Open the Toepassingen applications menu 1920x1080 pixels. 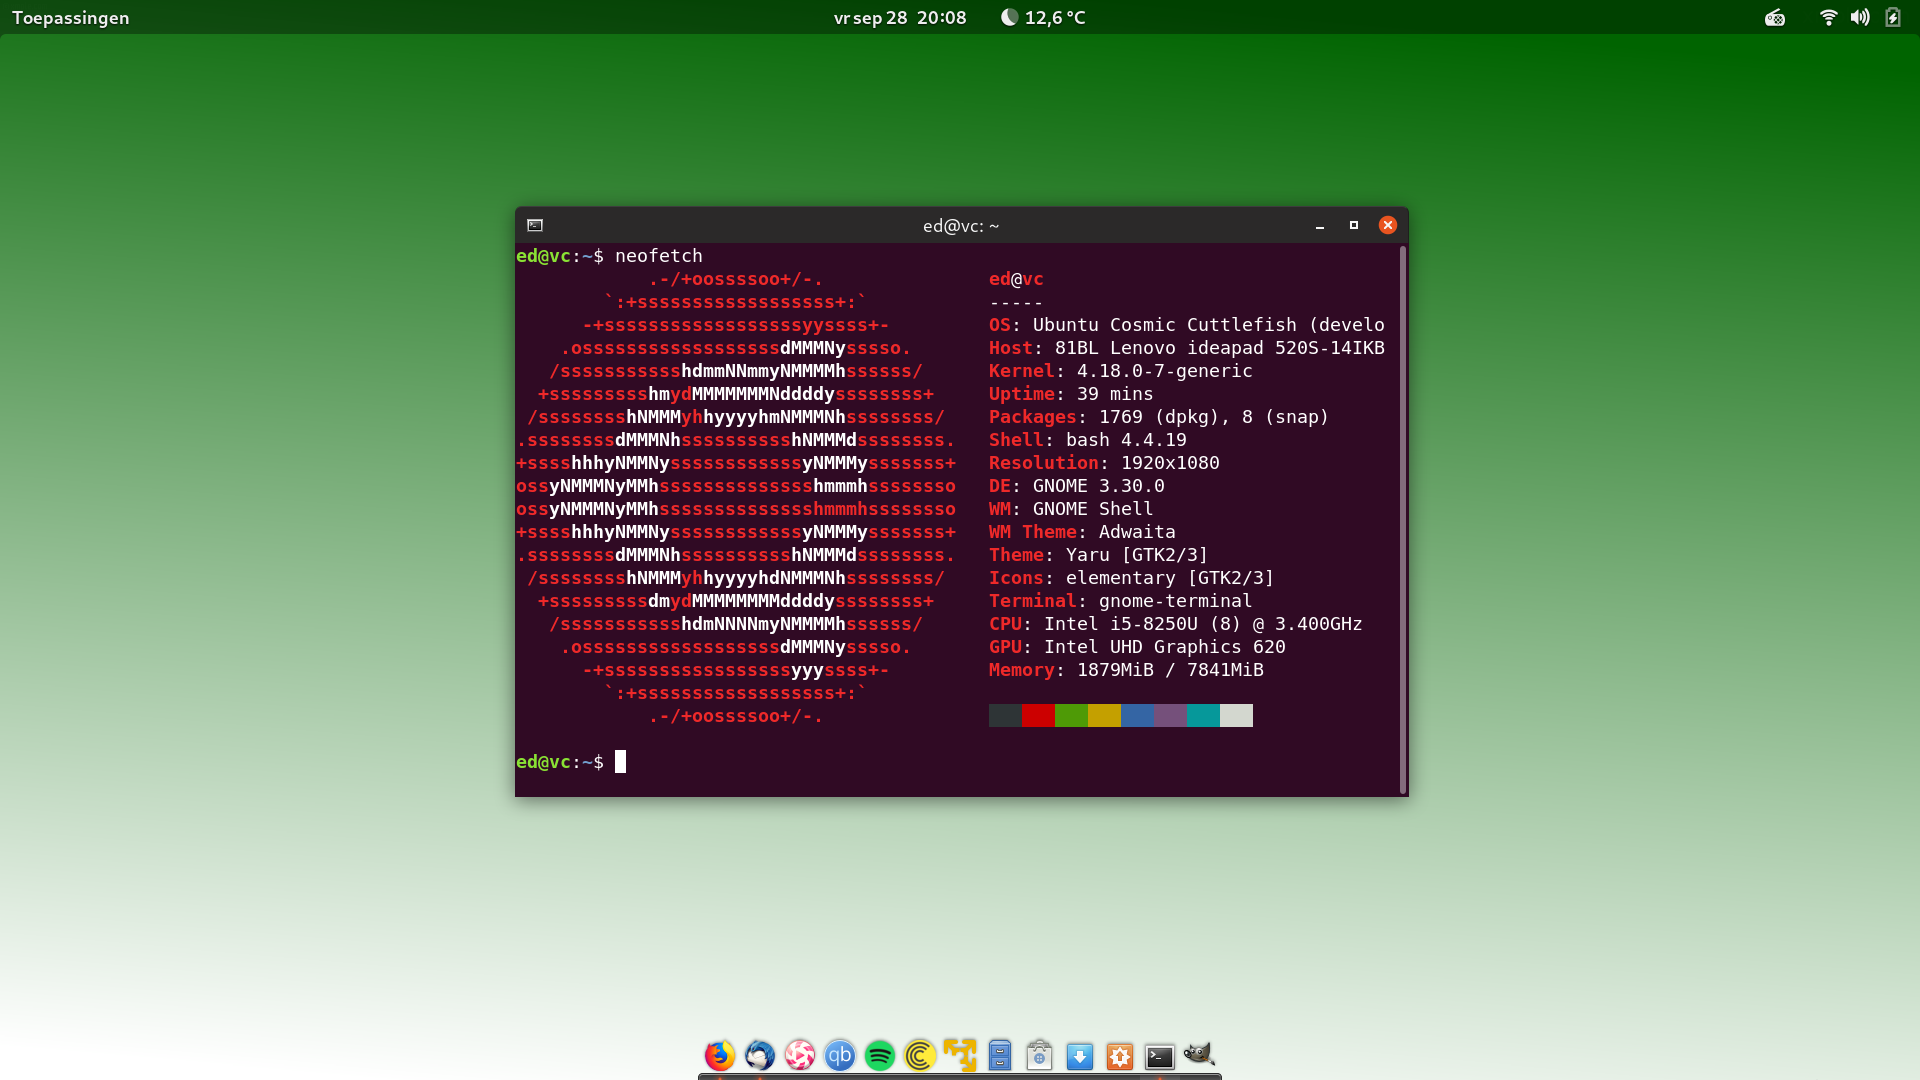[70, 17]
